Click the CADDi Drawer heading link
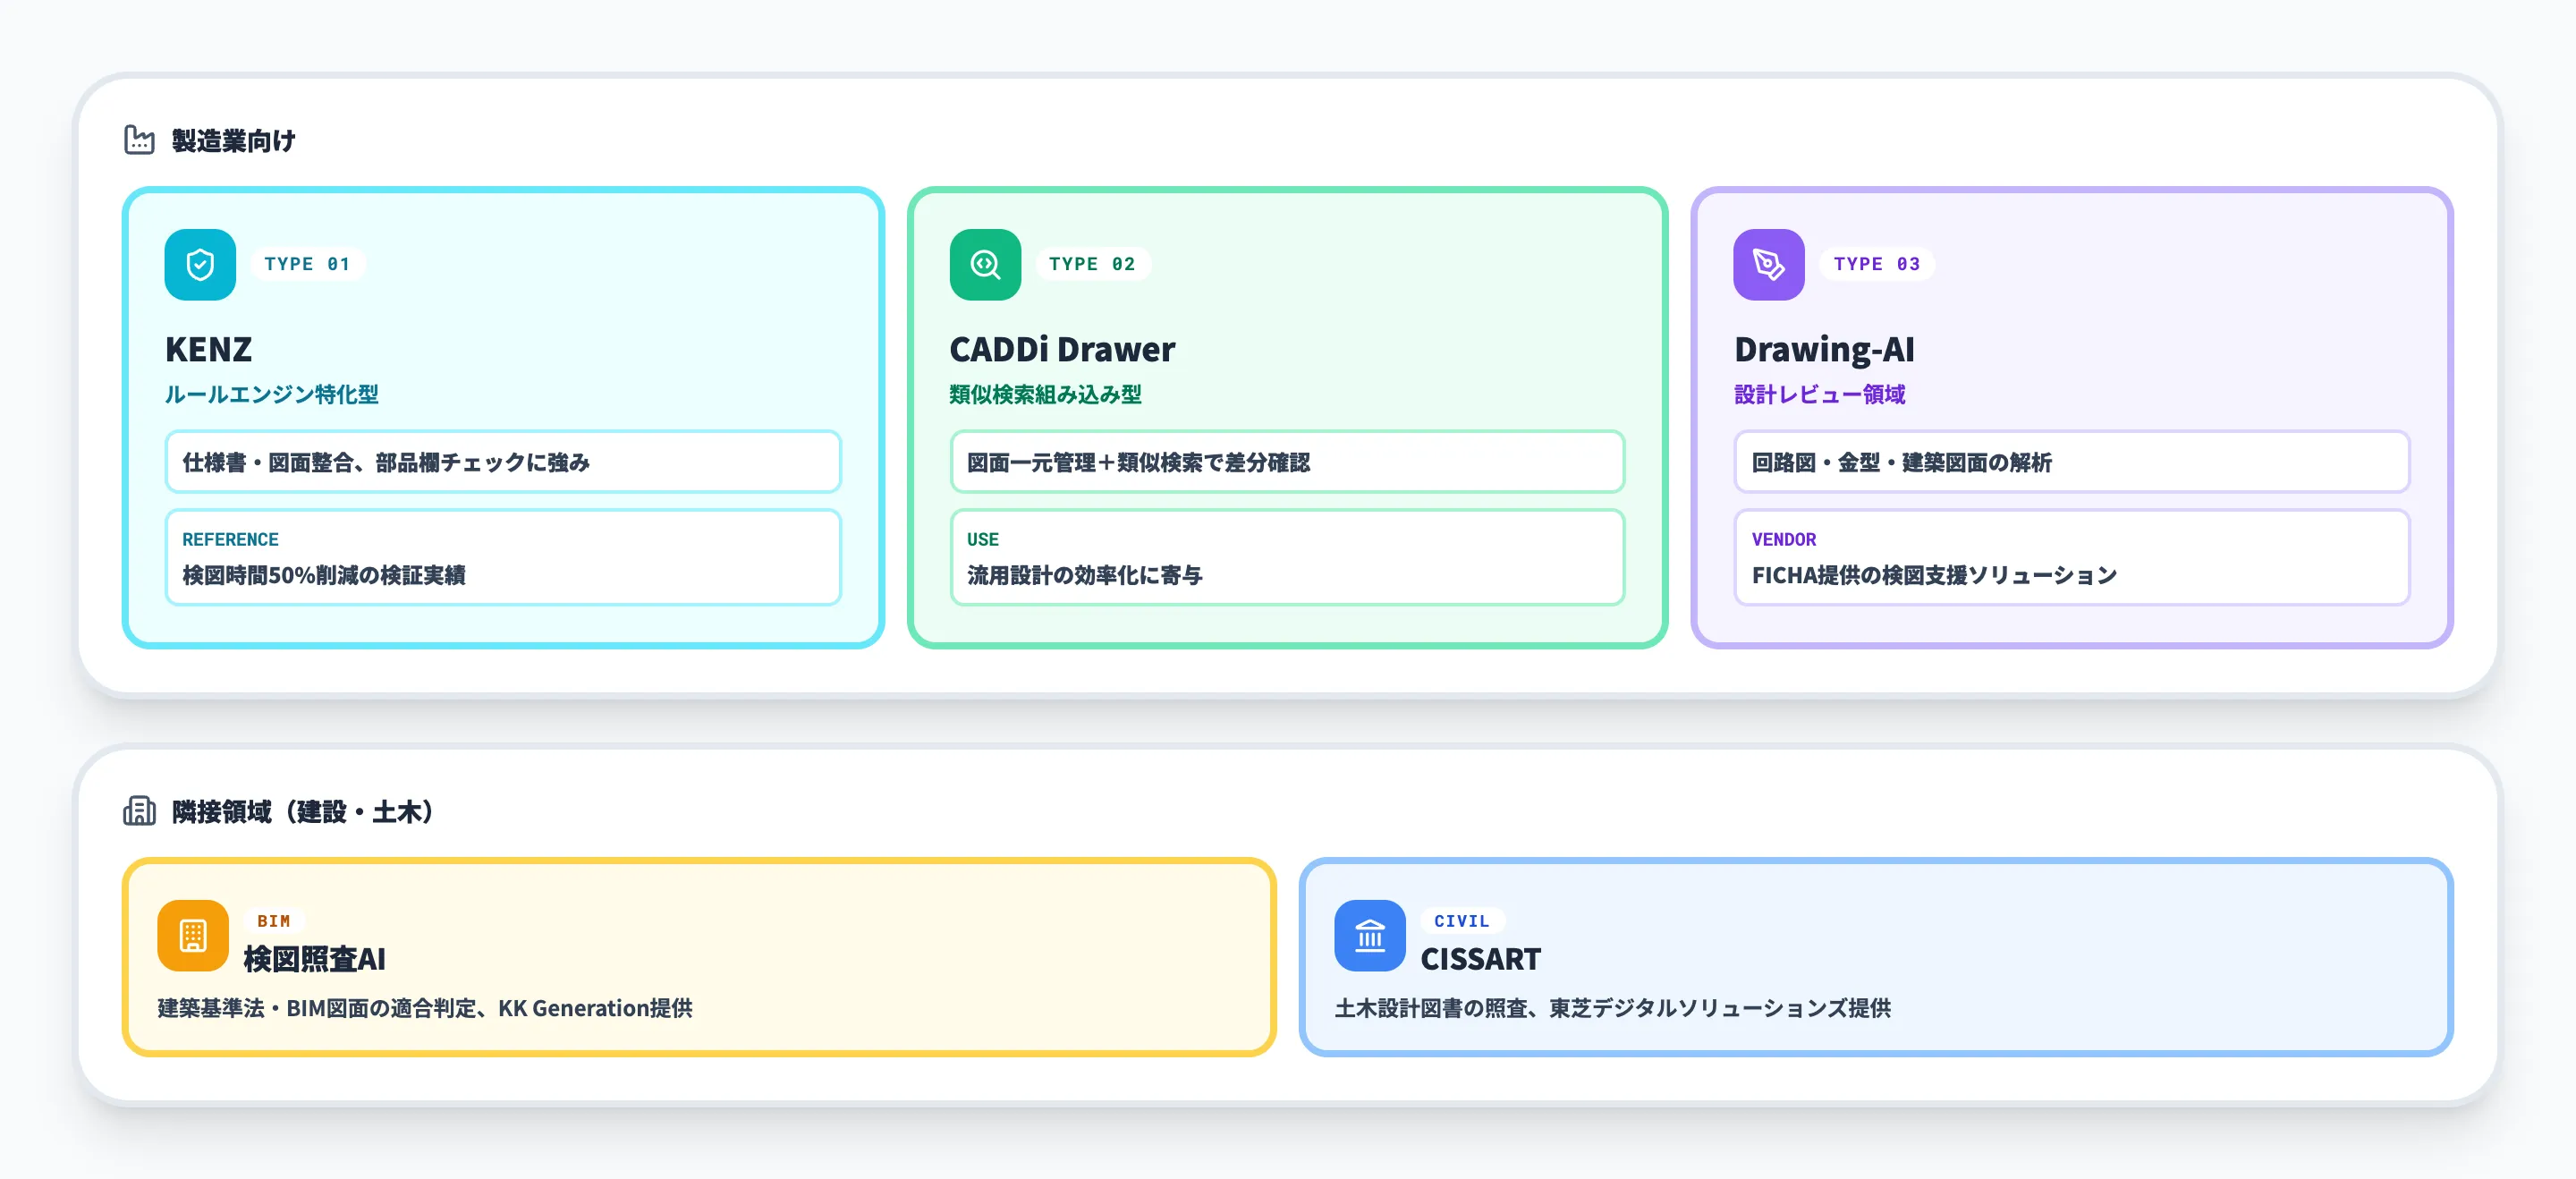Viewport: 2576px width, 1179px height. click(1062, 350)
